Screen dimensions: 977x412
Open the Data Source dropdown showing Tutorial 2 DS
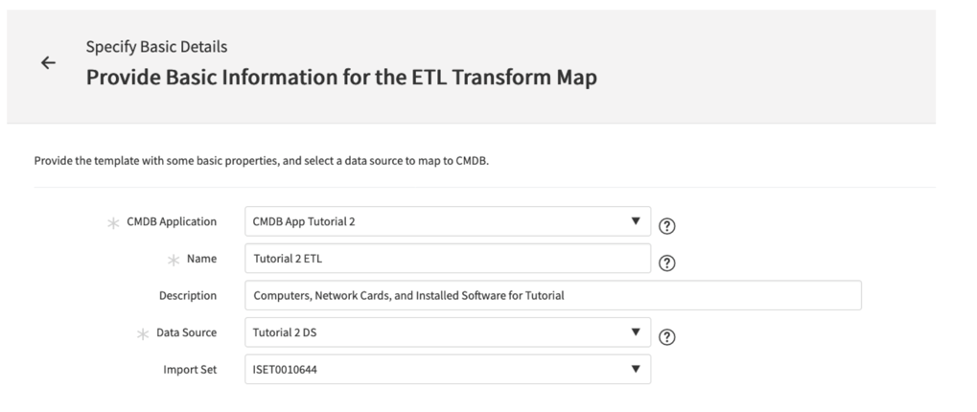tap(447, 332)
